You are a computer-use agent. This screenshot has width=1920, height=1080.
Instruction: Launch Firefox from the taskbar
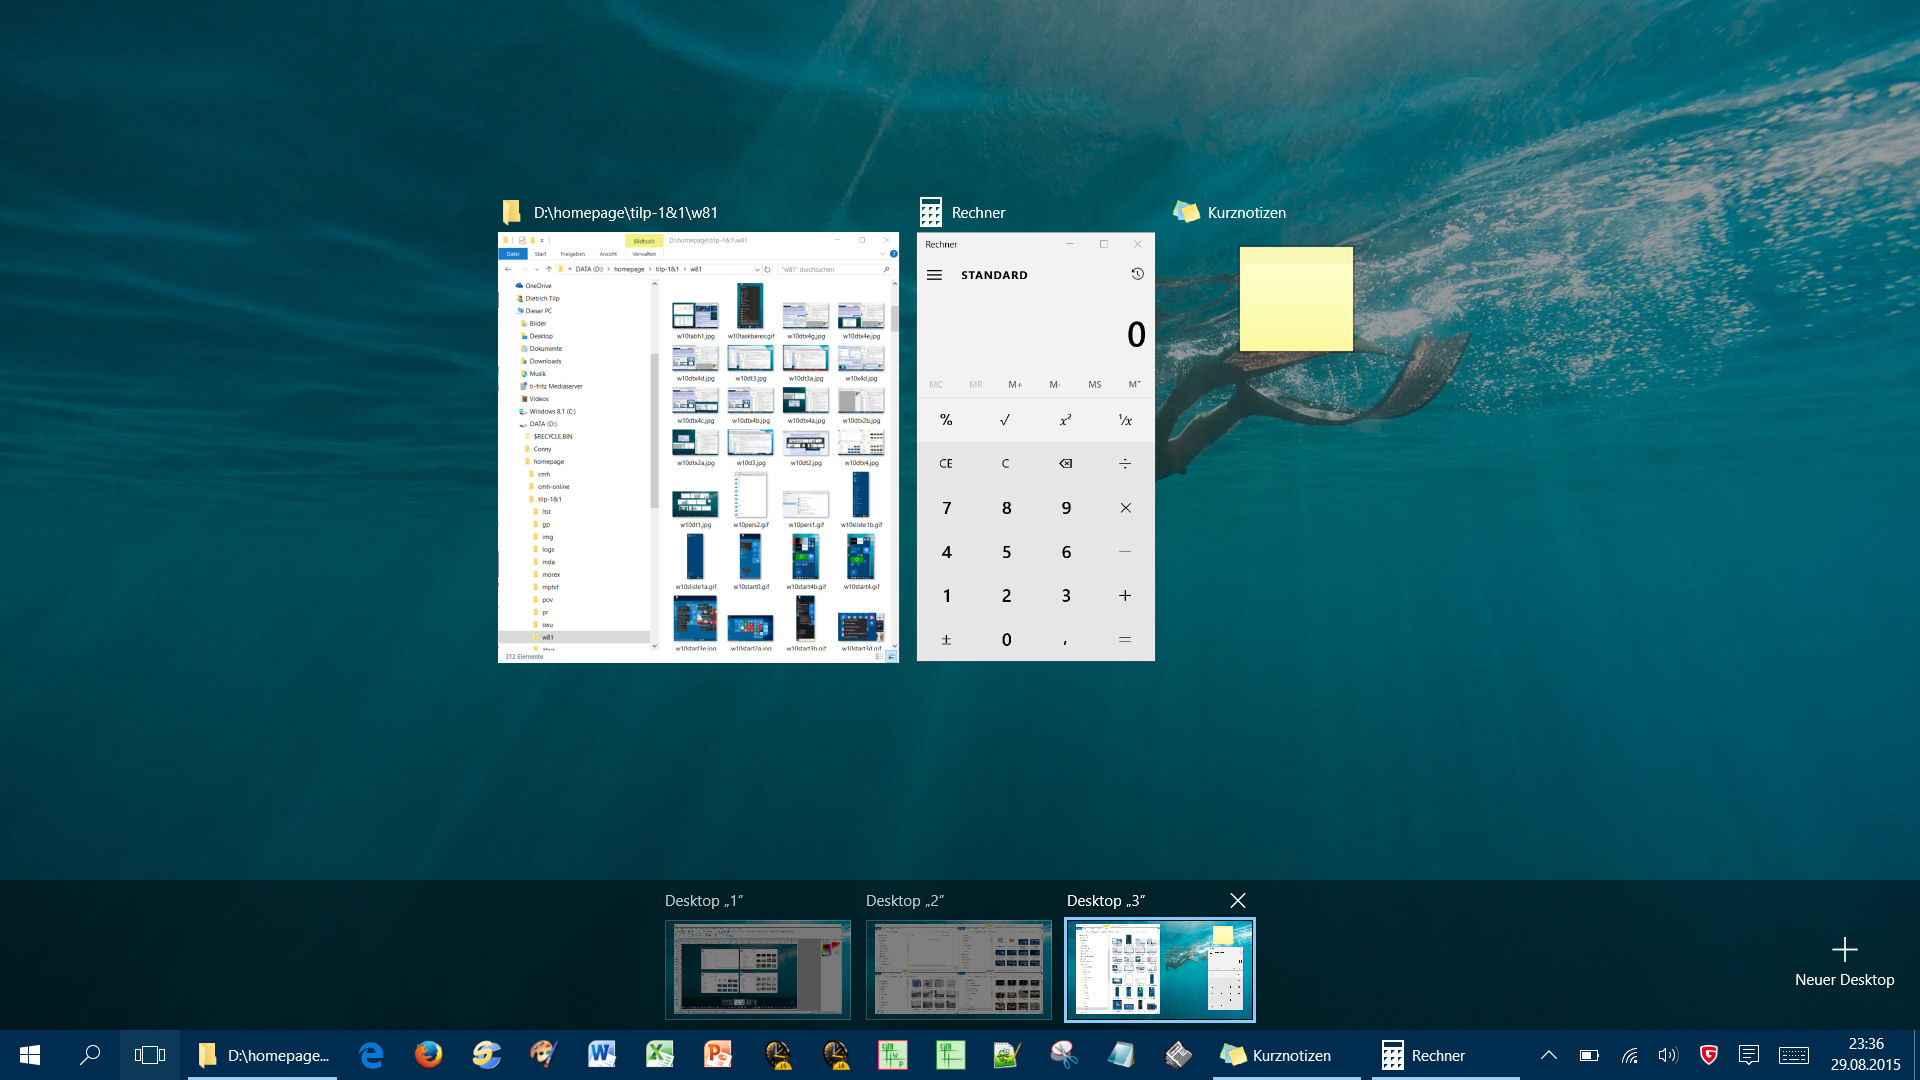pyautogui.click(x=428, y=1055)
